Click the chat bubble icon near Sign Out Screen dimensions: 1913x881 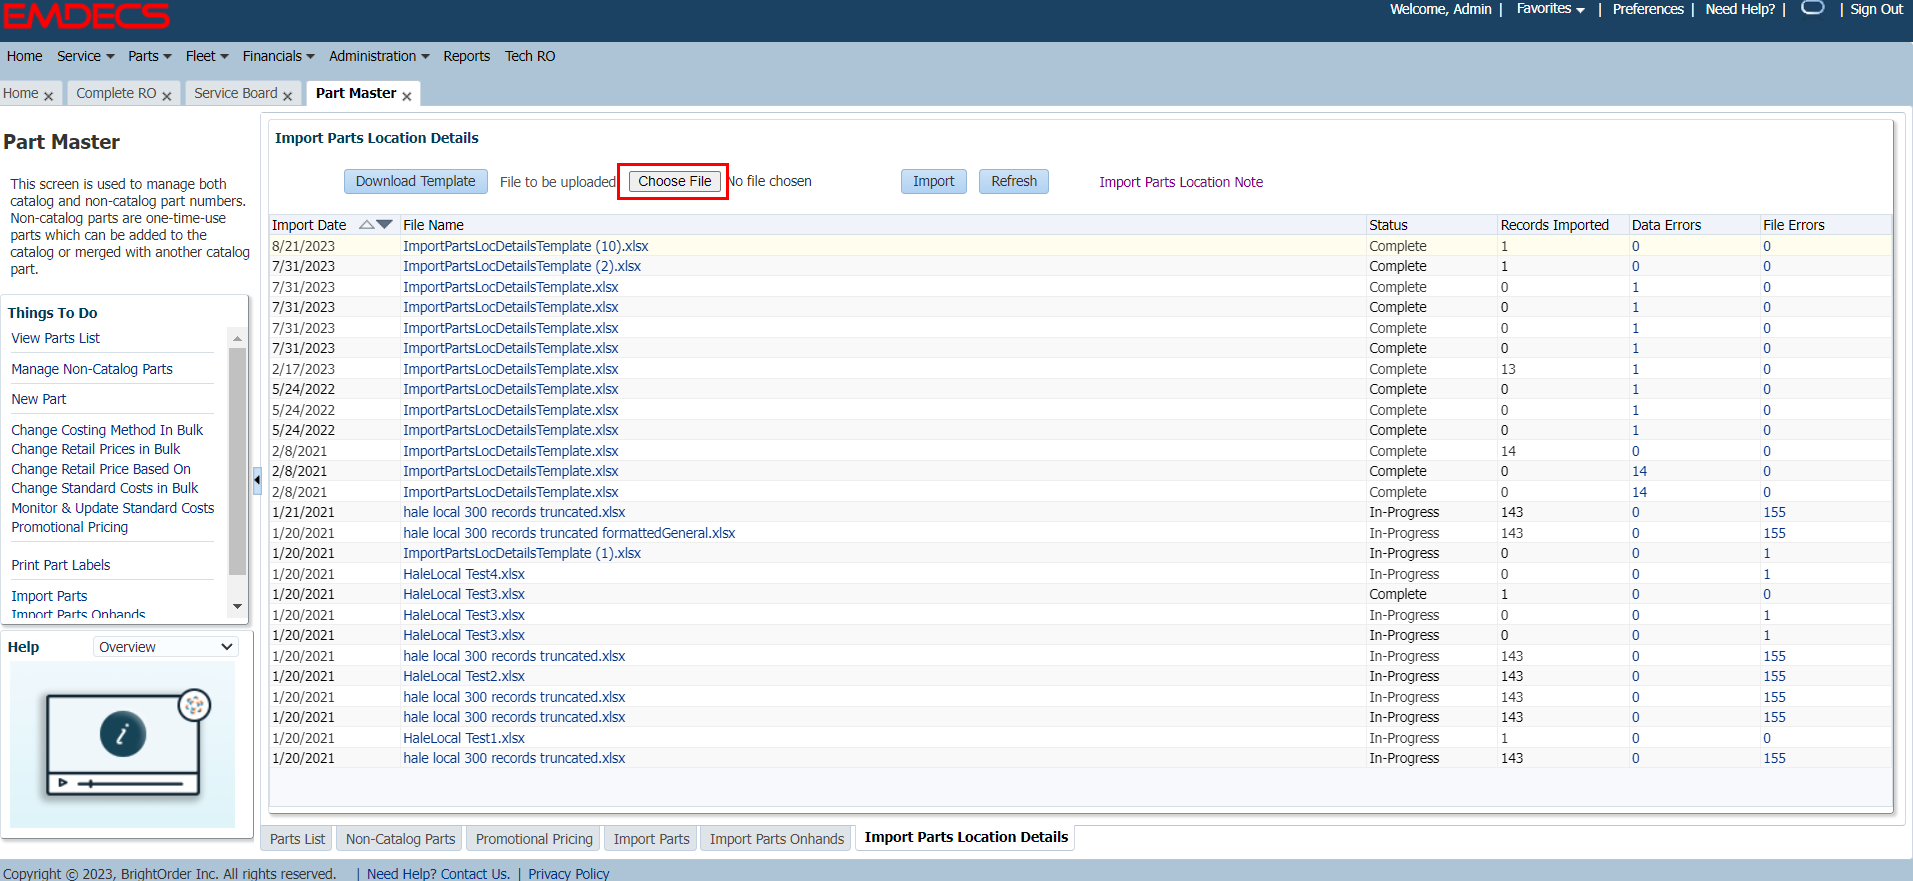1813,8
